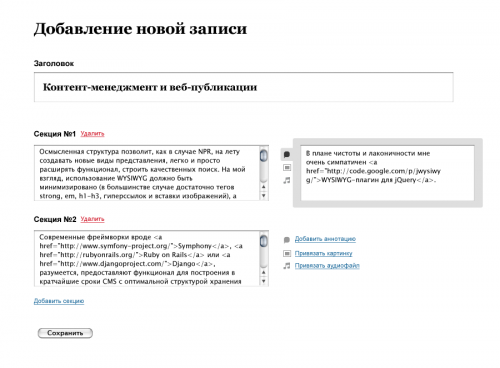Click scroll up arrow in Секция №2 textarea
This screenshot has height=368, width=500.
click(x=264, y=272)
